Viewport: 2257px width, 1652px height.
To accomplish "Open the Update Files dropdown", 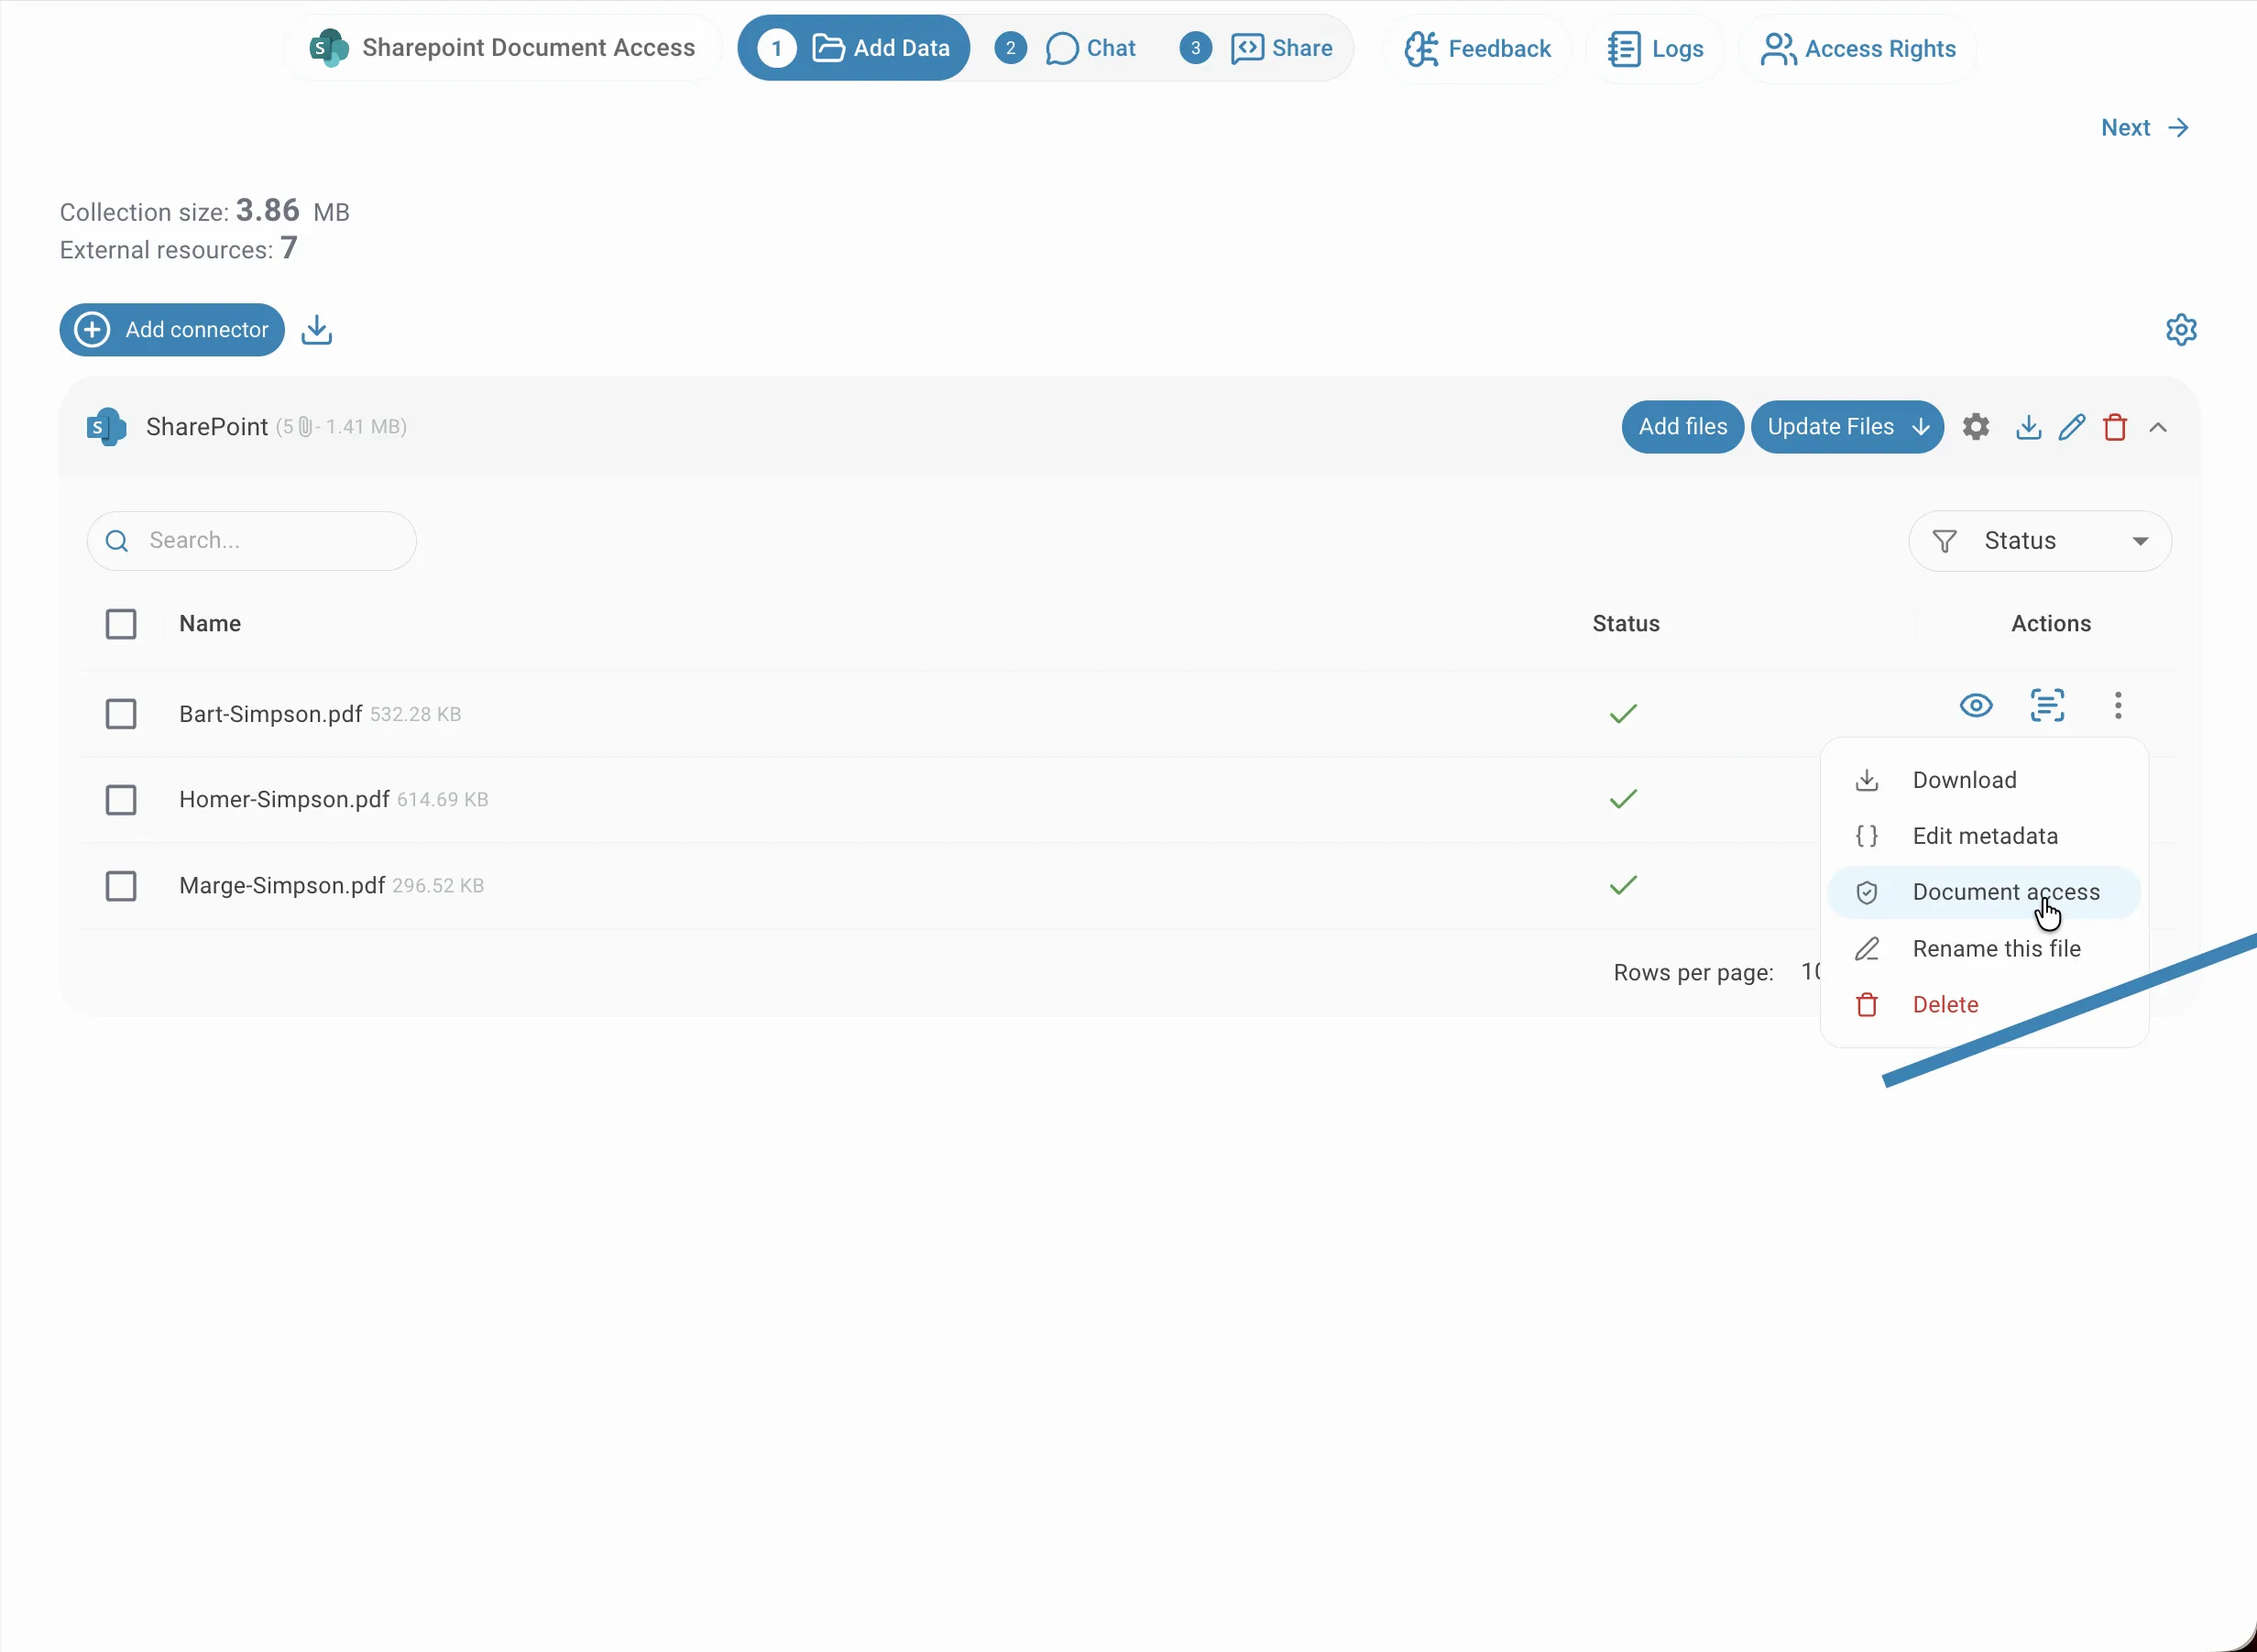I will coord(1847,427).
